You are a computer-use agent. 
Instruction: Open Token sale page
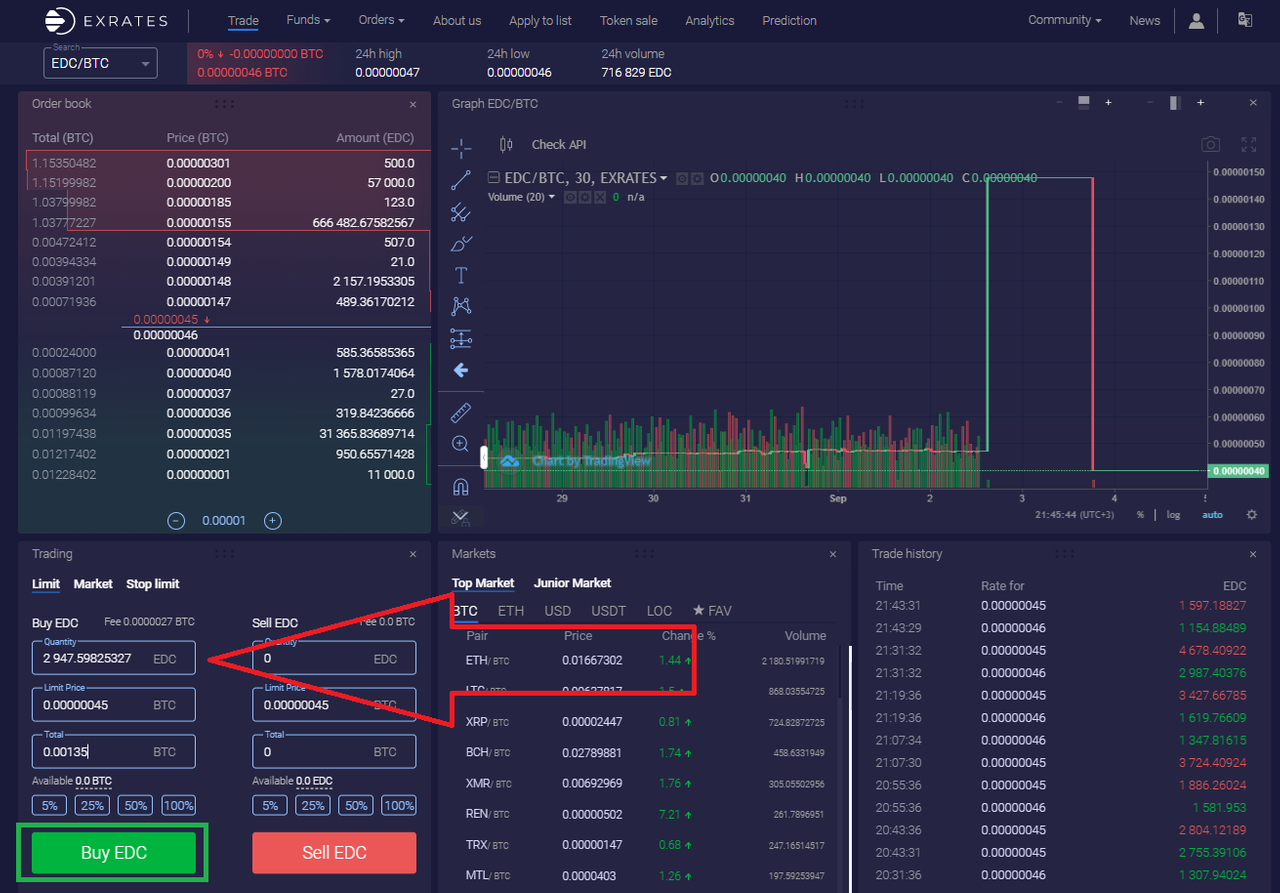629,20
